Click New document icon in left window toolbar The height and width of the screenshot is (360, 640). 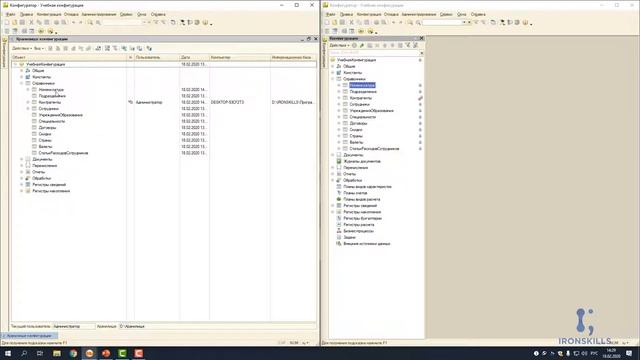[x=7, y=22]
